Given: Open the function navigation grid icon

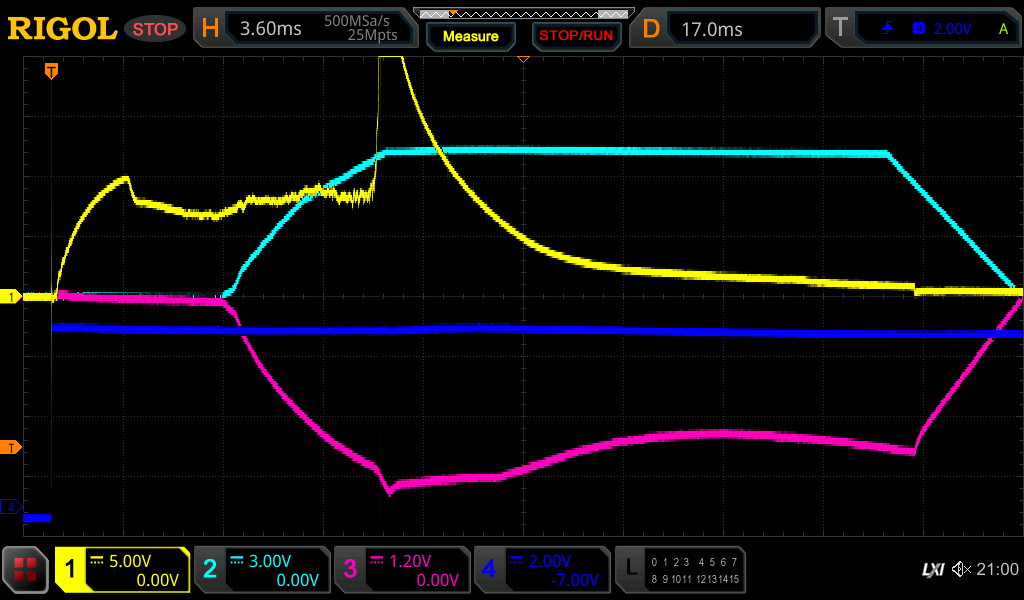Looking at the screenshot, I should click(26, 570).
